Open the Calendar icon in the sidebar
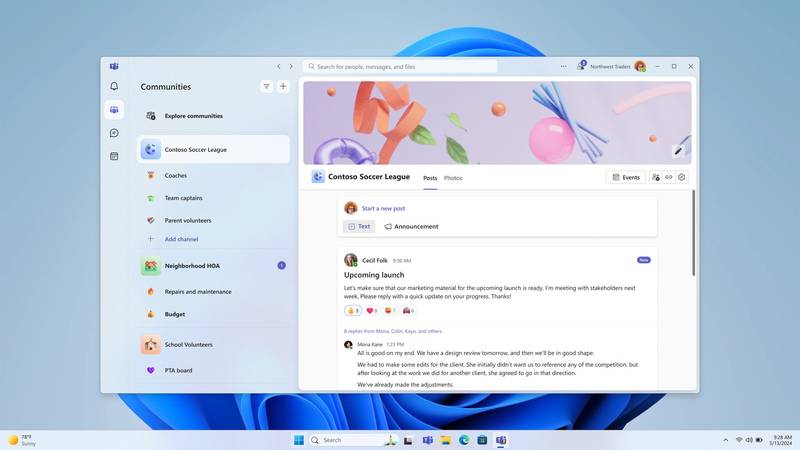The width and height of the screenshot is (800, 450). 114,156
